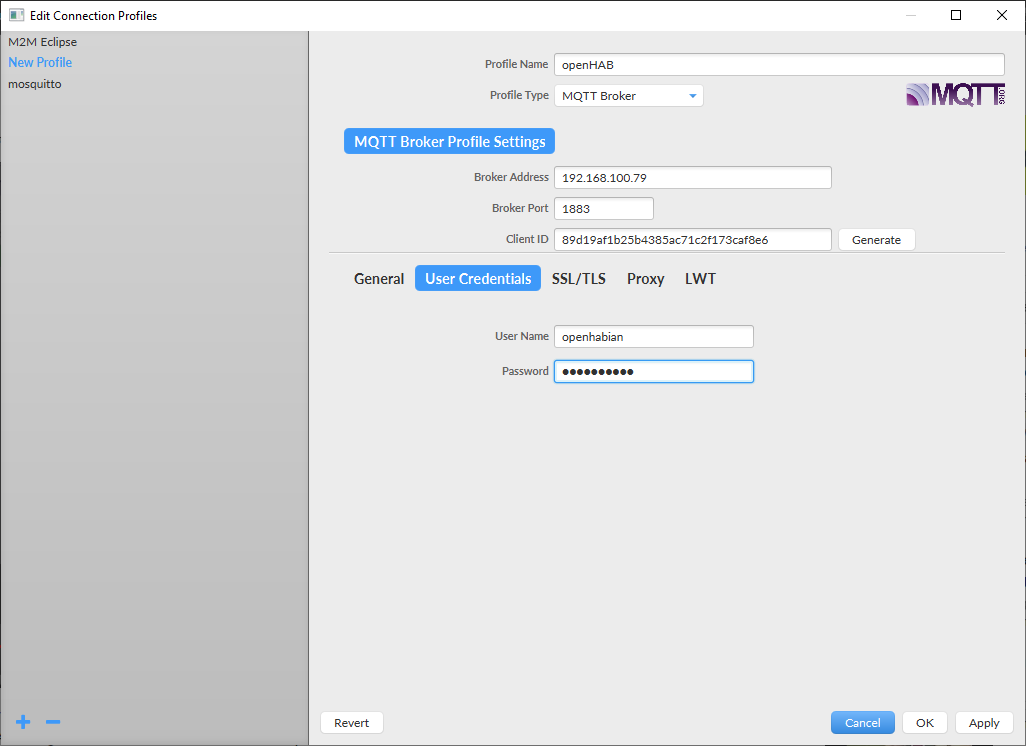Click inside the Broker Address field
The height and width of the screenshot is (746, 1026).
point(692,177)
